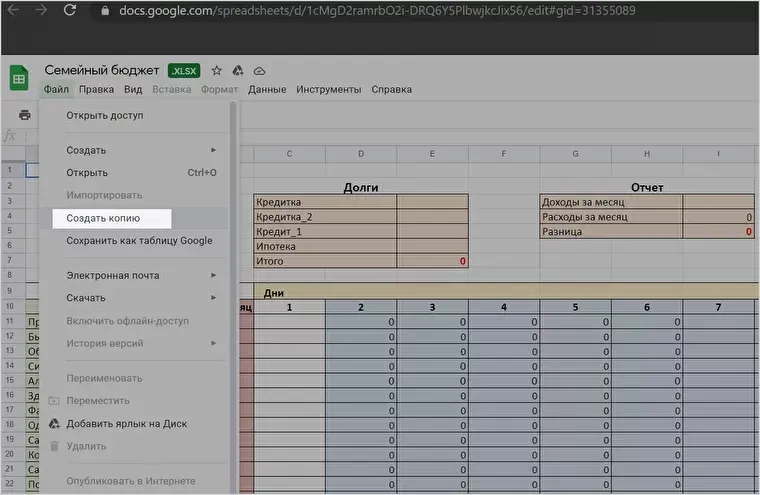Click the Кредитка_2 cell
760x495 pixels.
325,217
